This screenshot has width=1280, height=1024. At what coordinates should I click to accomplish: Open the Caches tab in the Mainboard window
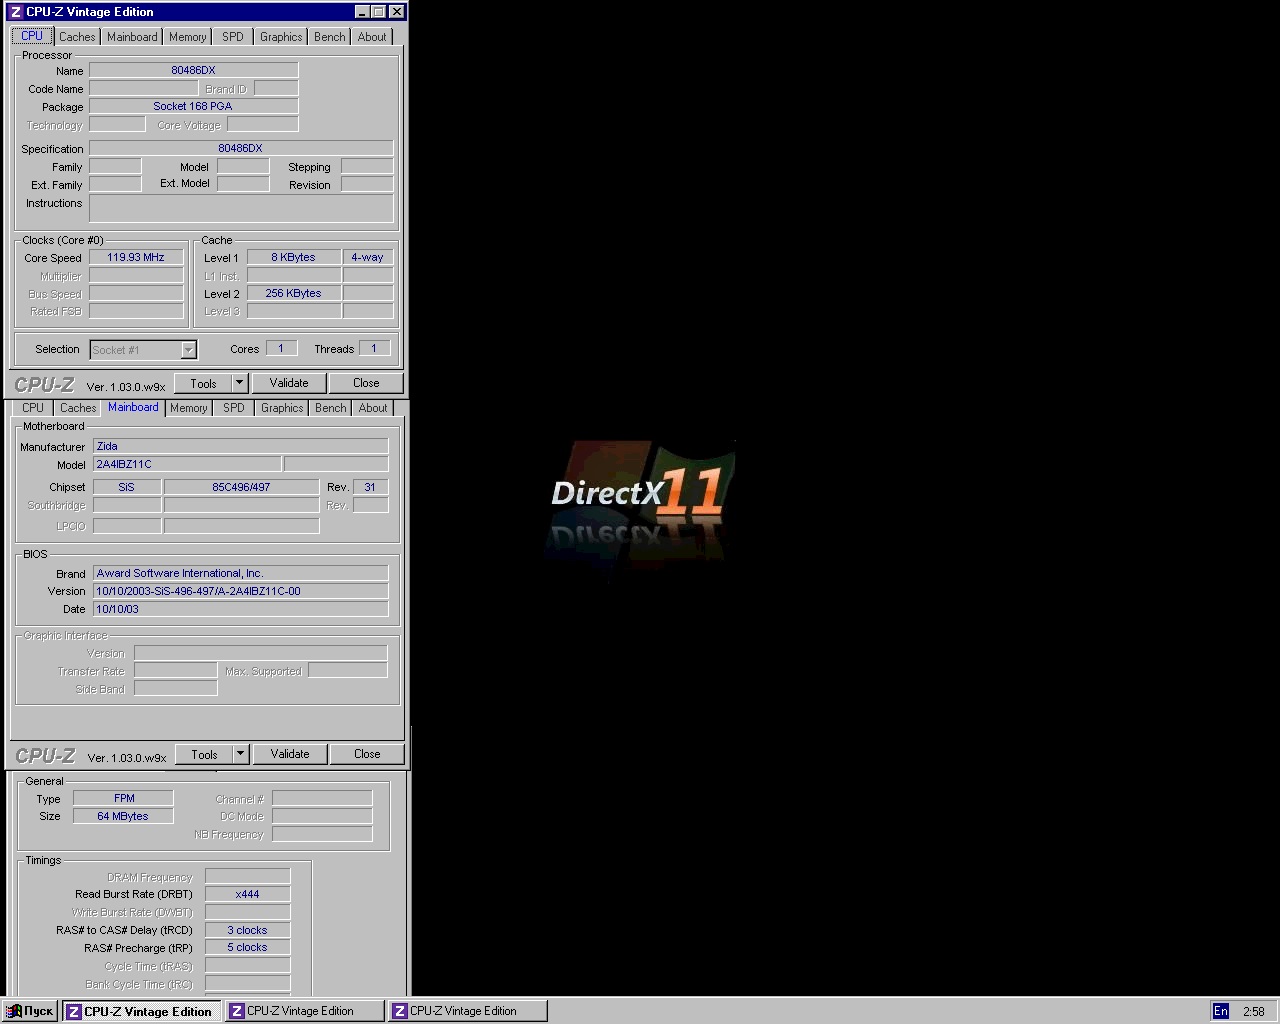tap(78, 408)
